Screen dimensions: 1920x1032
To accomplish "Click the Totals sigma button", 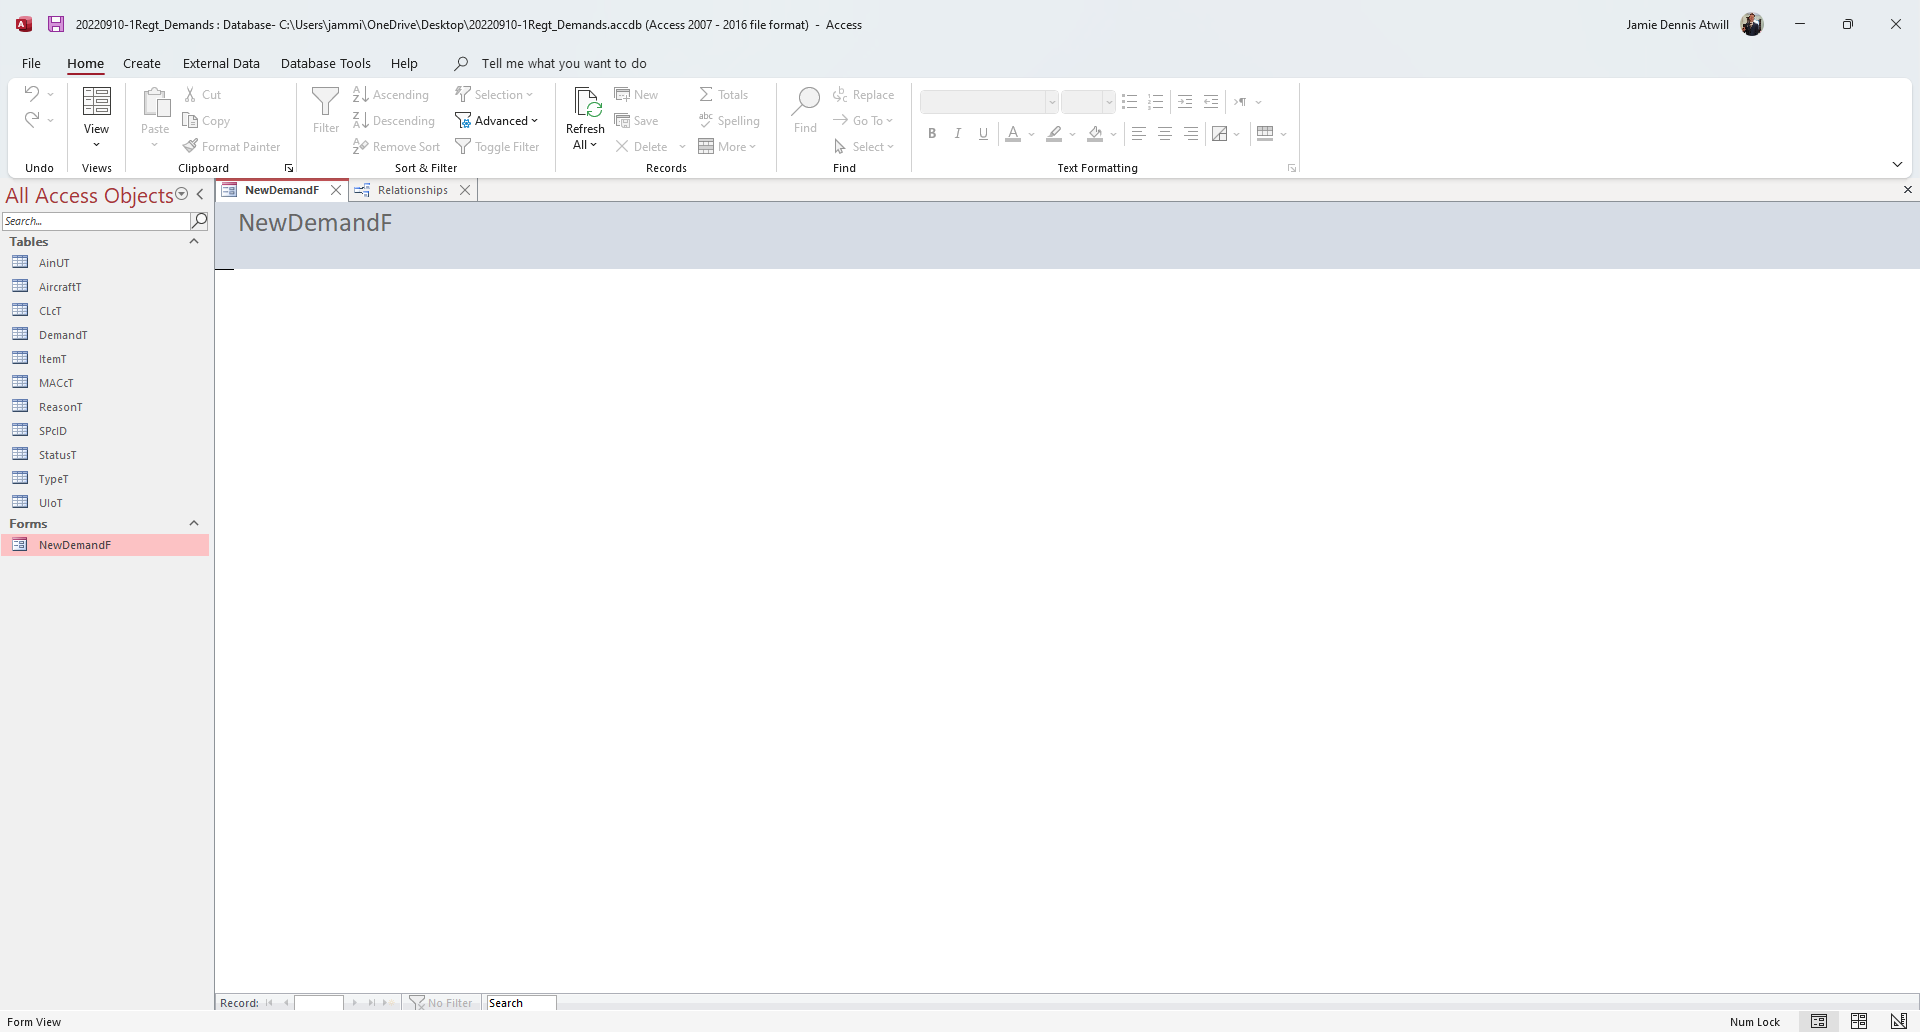I will click(724, 95).
